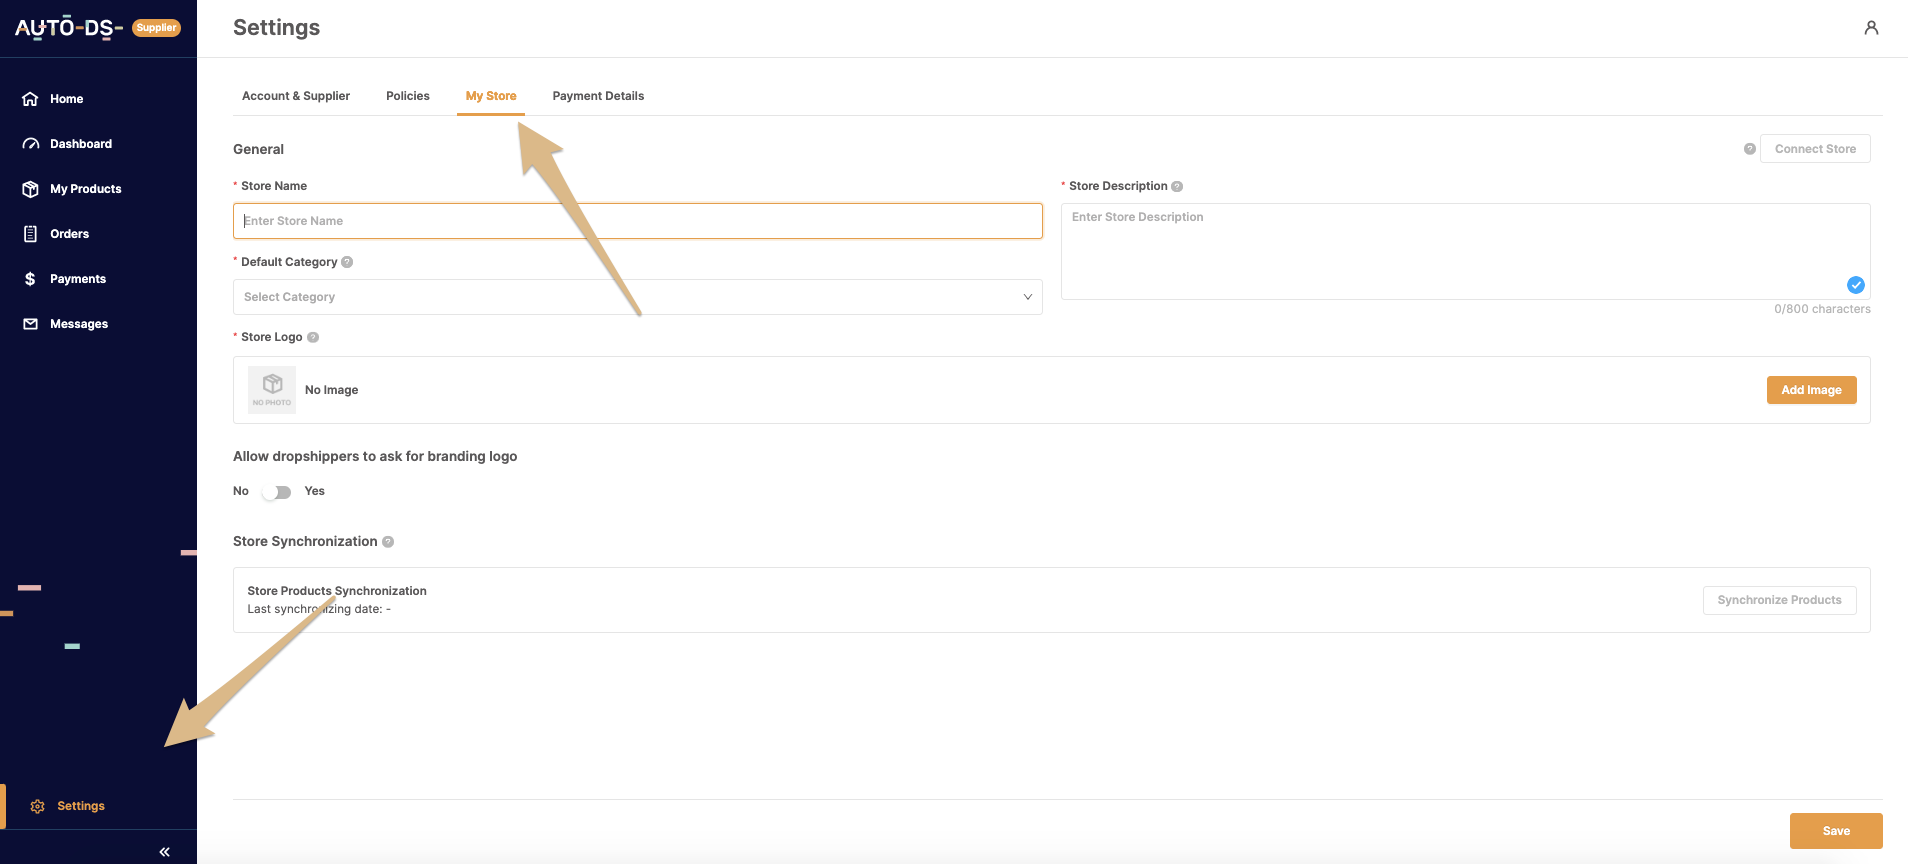Open the Select Category dropdown
The image size is (1908, 864).
637,297
